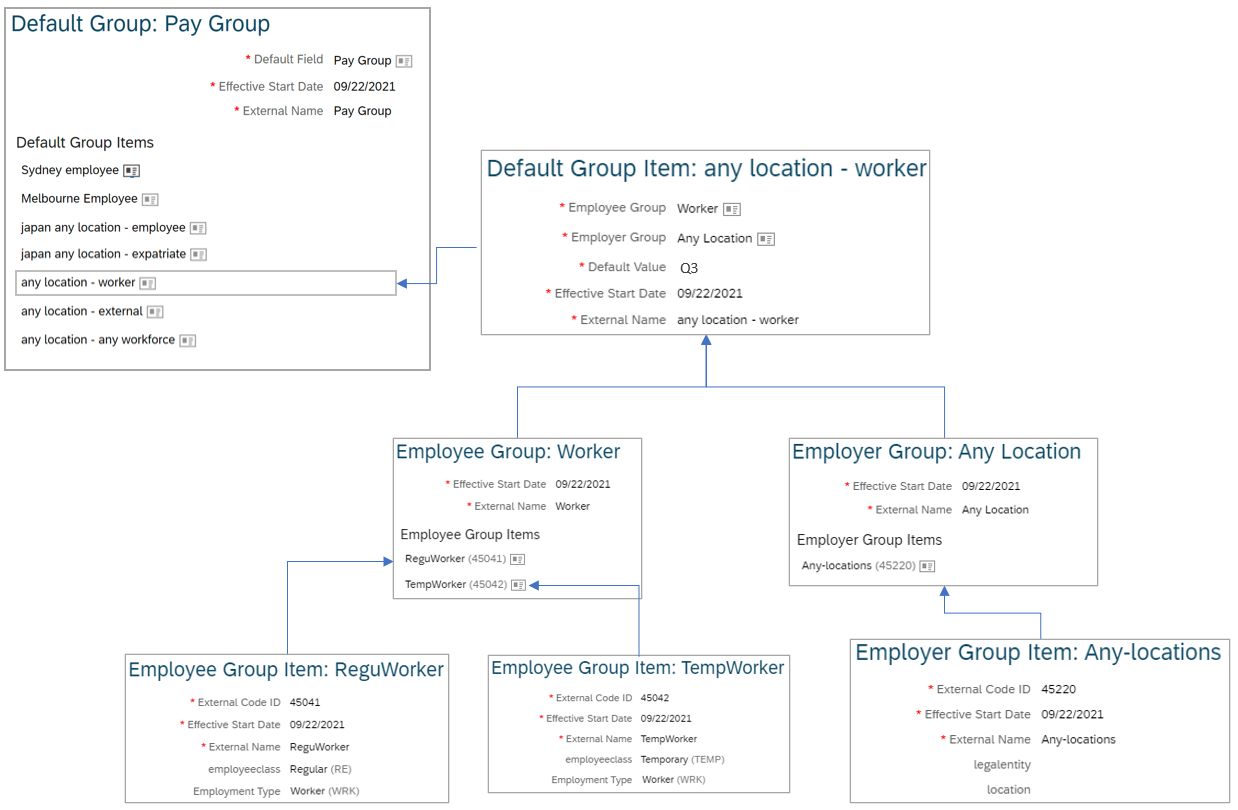Image resolution: width=1238 pixels, height=810 pixels.
Task: Click Employee Group Items section heading
Action: coord(470,535)
